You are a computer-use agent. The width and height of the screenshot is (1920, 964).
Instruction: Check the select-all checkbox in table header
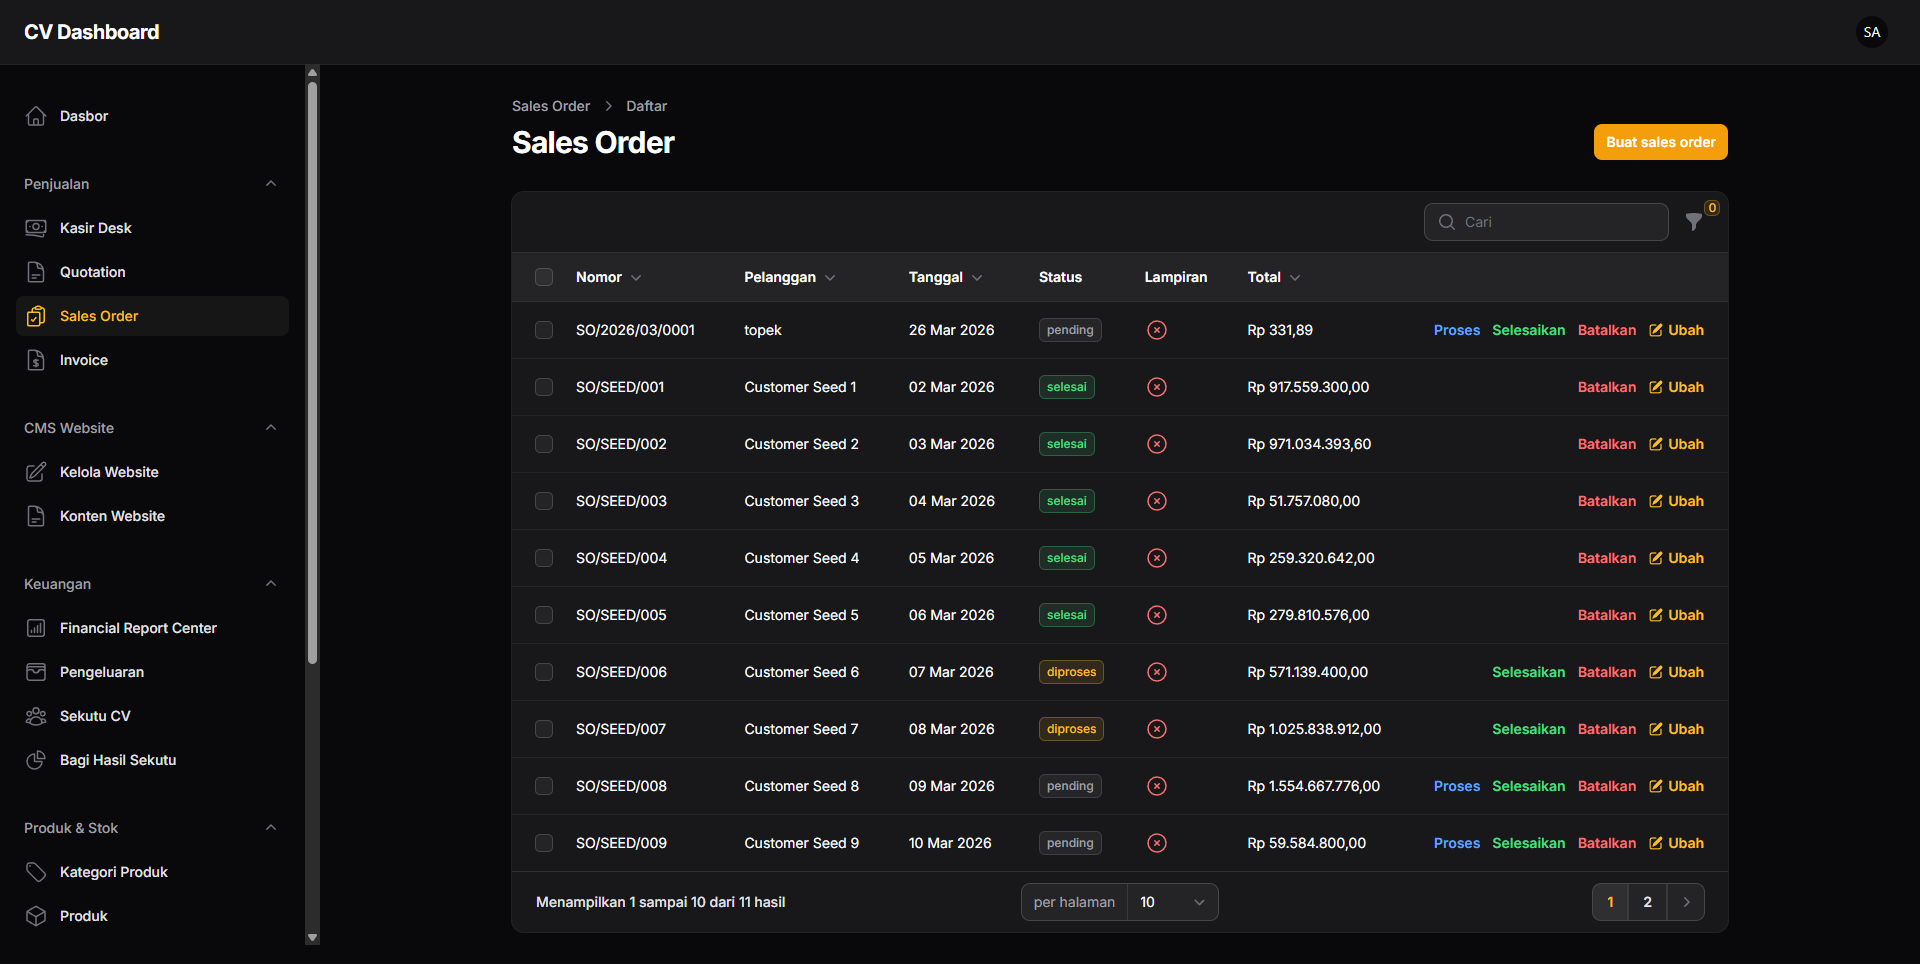(x=544, y=277)
